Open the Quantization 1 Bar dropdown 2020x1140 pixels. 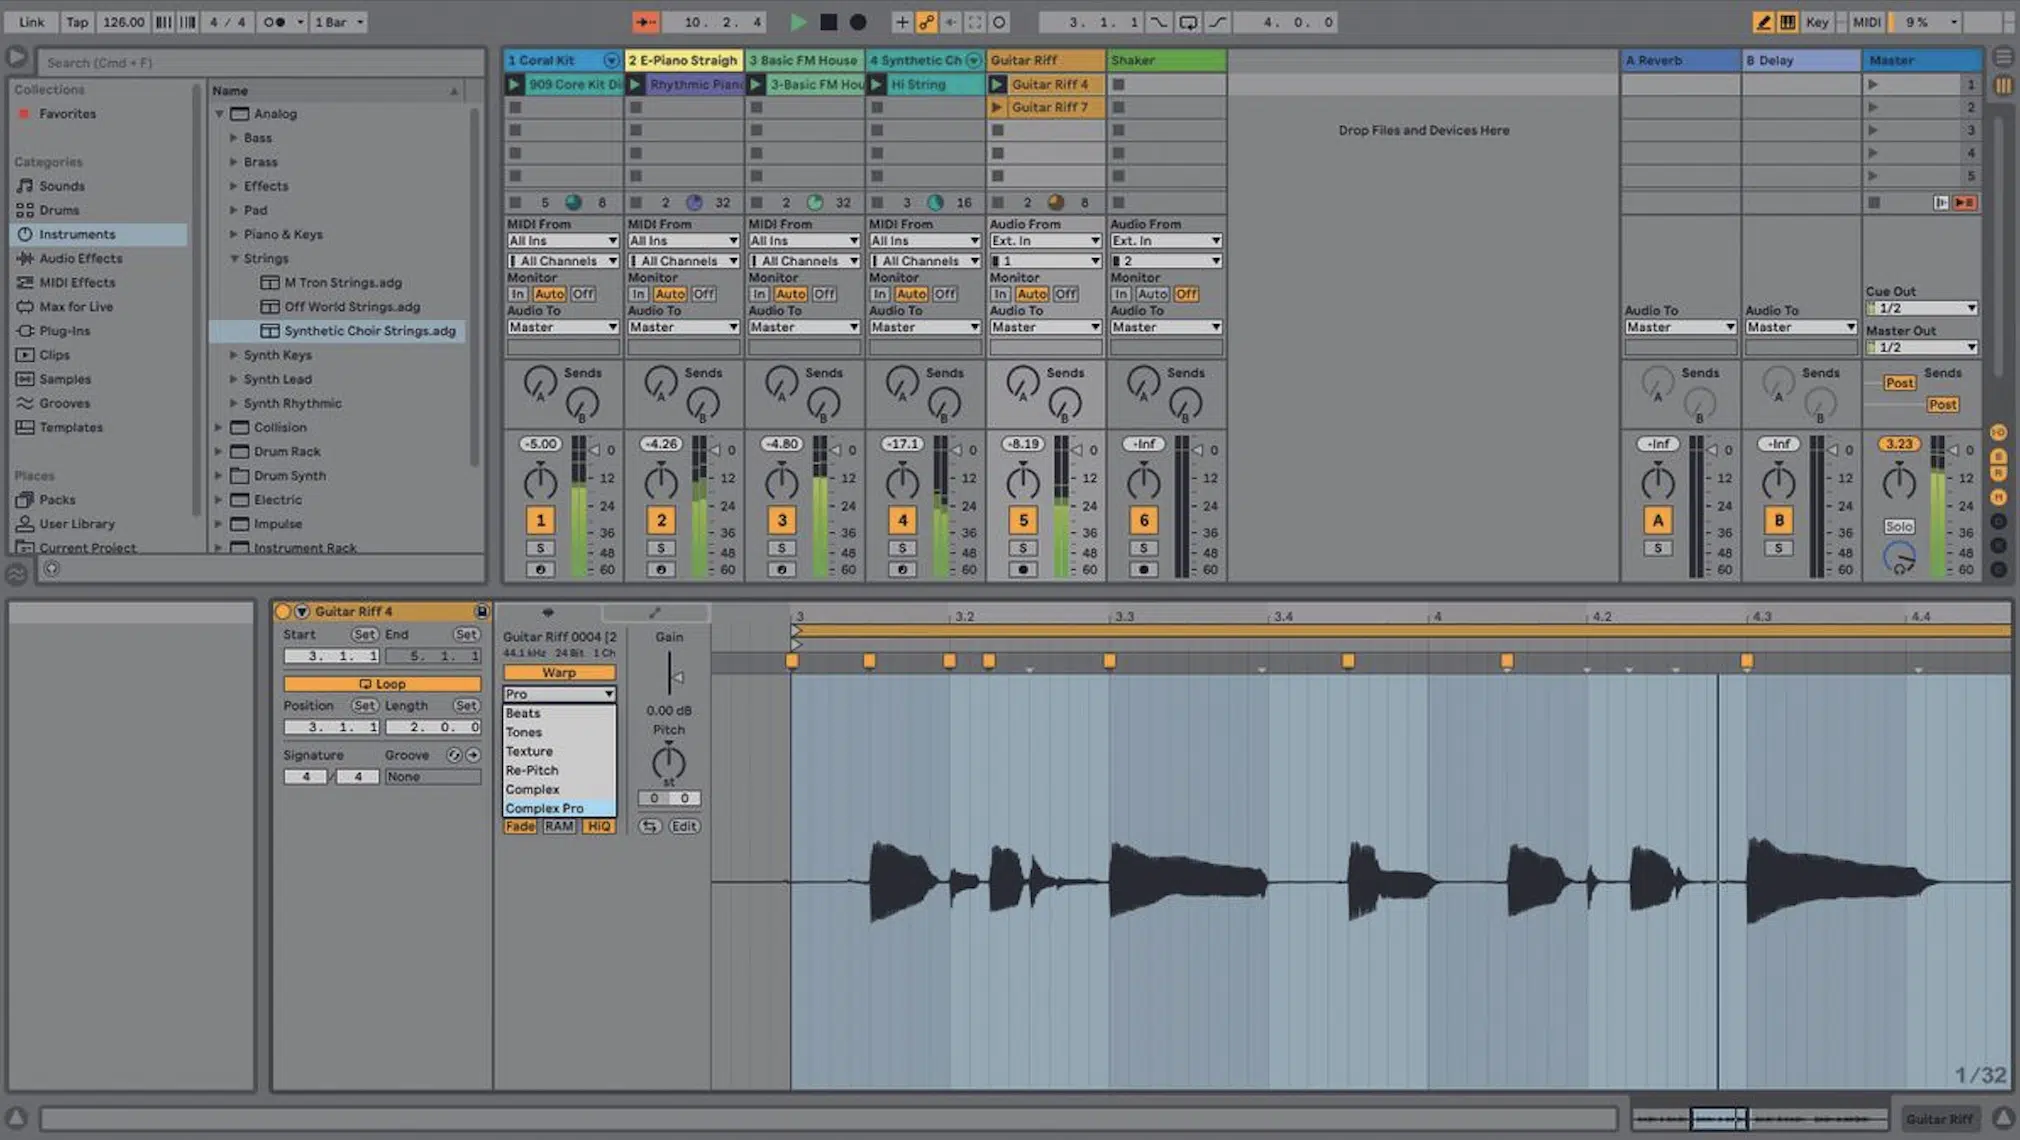339,22
